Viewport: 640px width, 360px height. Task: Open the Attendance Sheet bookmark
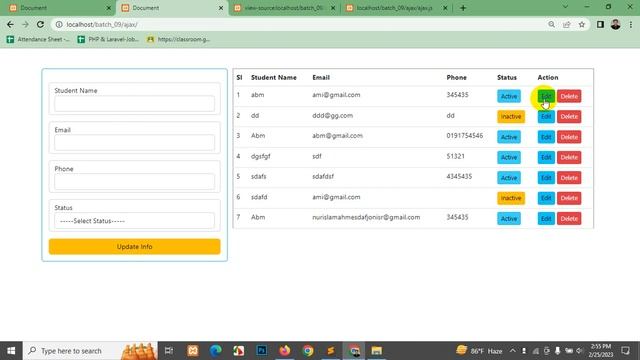38,39
